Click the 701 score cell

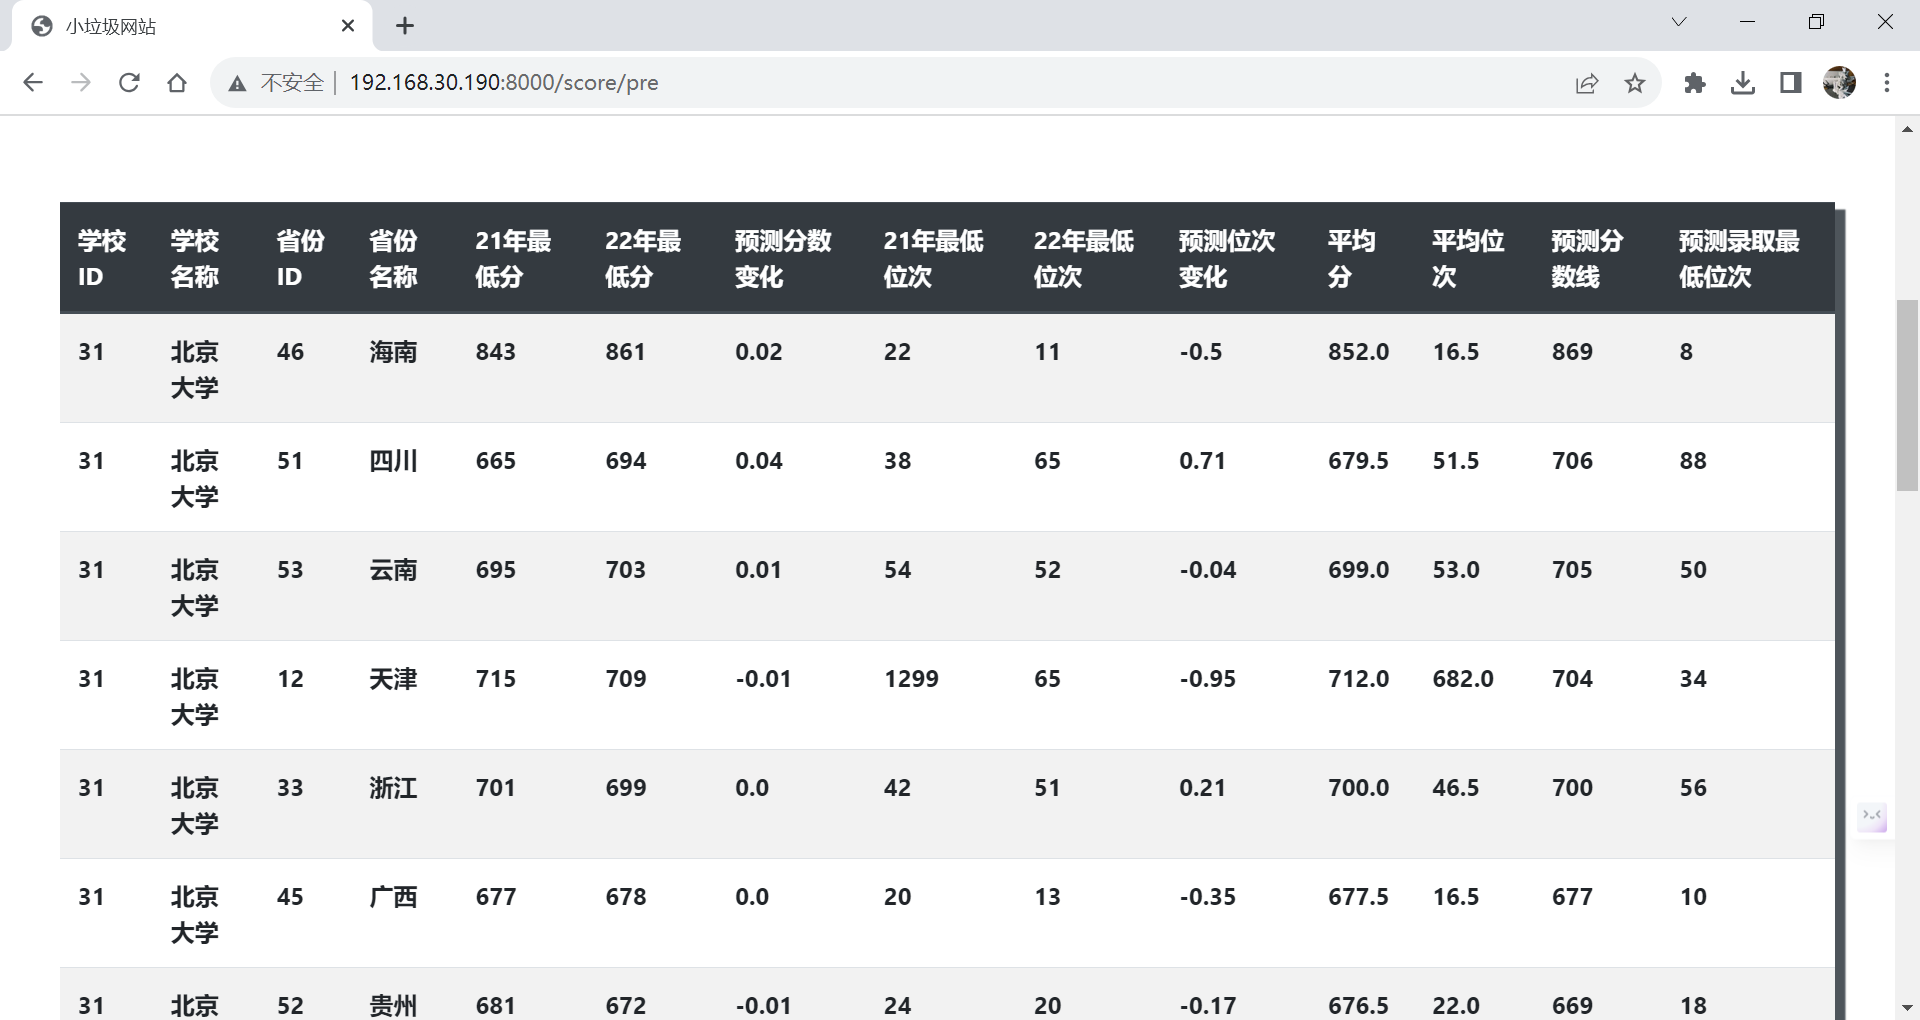coord(496,788)
